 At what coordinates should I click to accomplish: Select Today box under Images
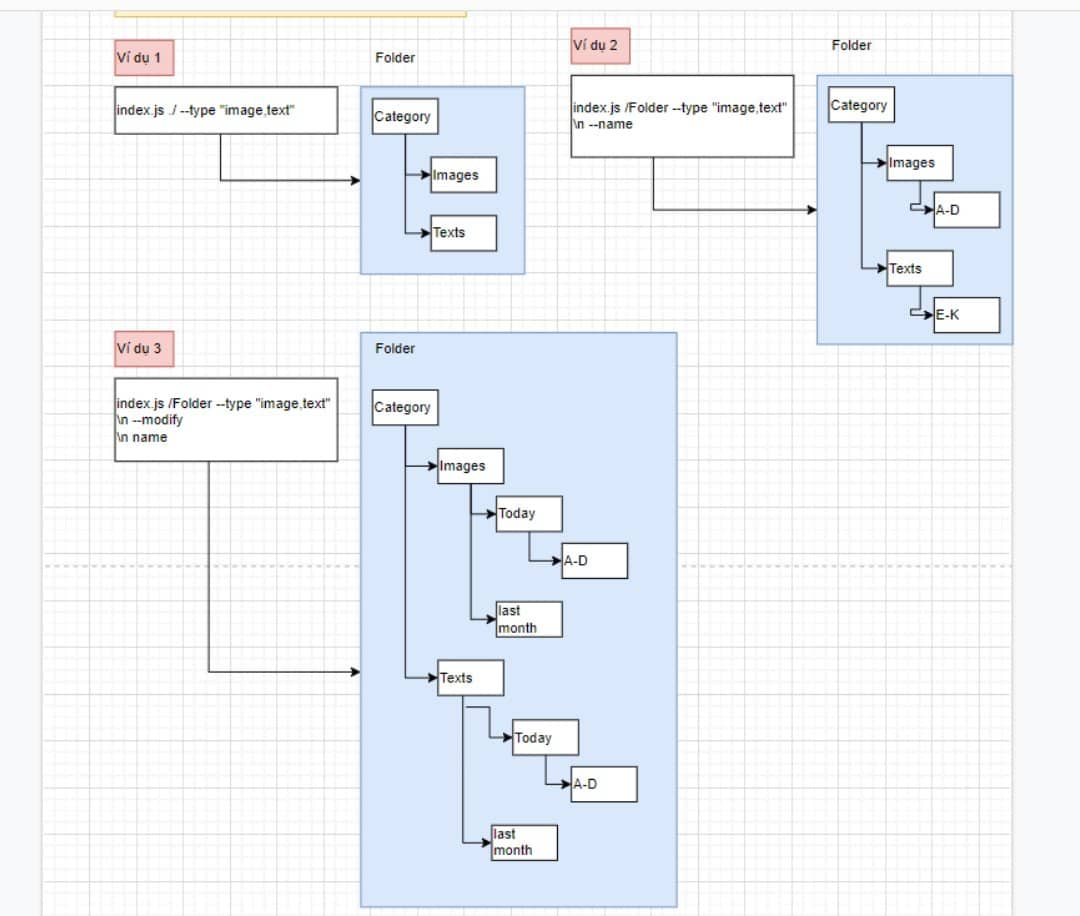coord(529,513)
